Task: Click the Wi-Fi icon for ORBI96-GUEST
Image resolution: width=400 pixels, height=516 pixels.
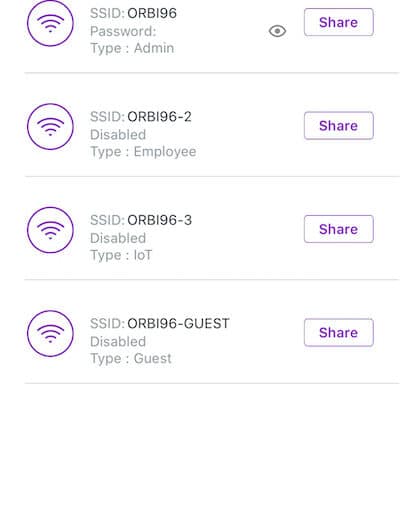Action: point(50,333)
